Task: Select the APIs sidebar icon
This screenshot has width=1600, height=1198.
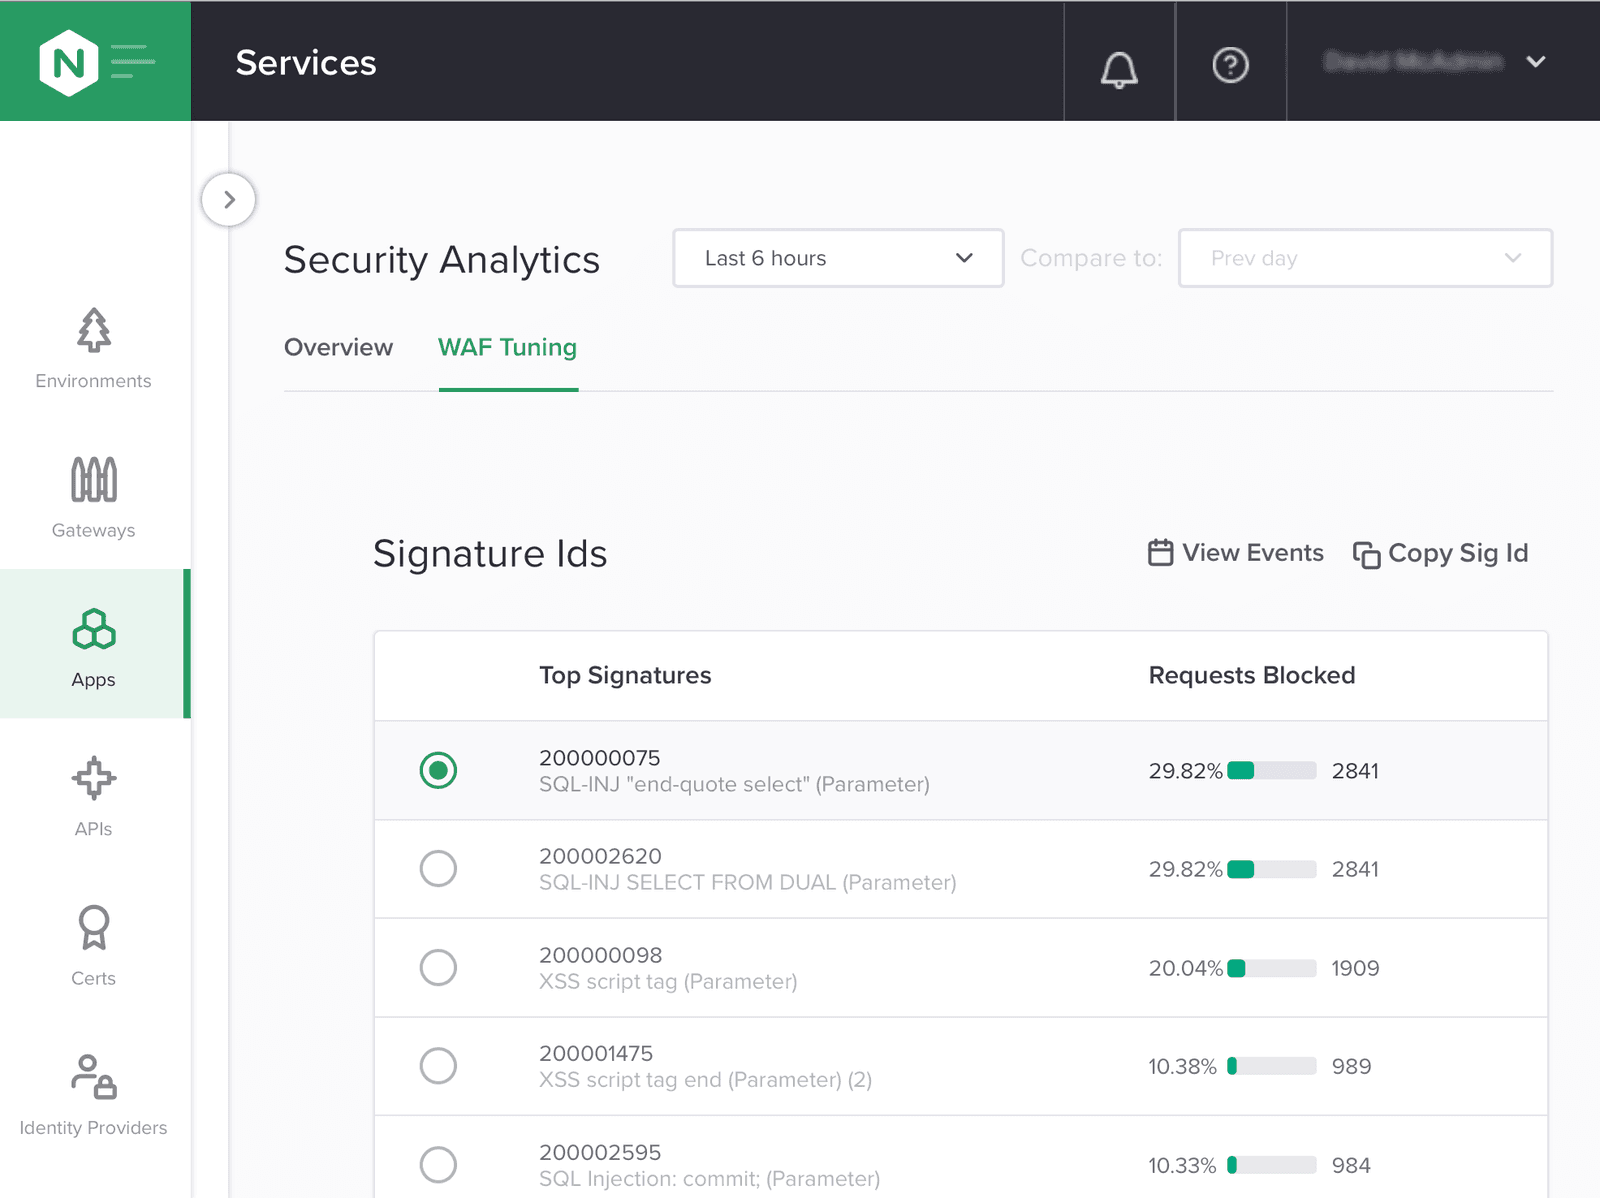Action: coord(94,796)
